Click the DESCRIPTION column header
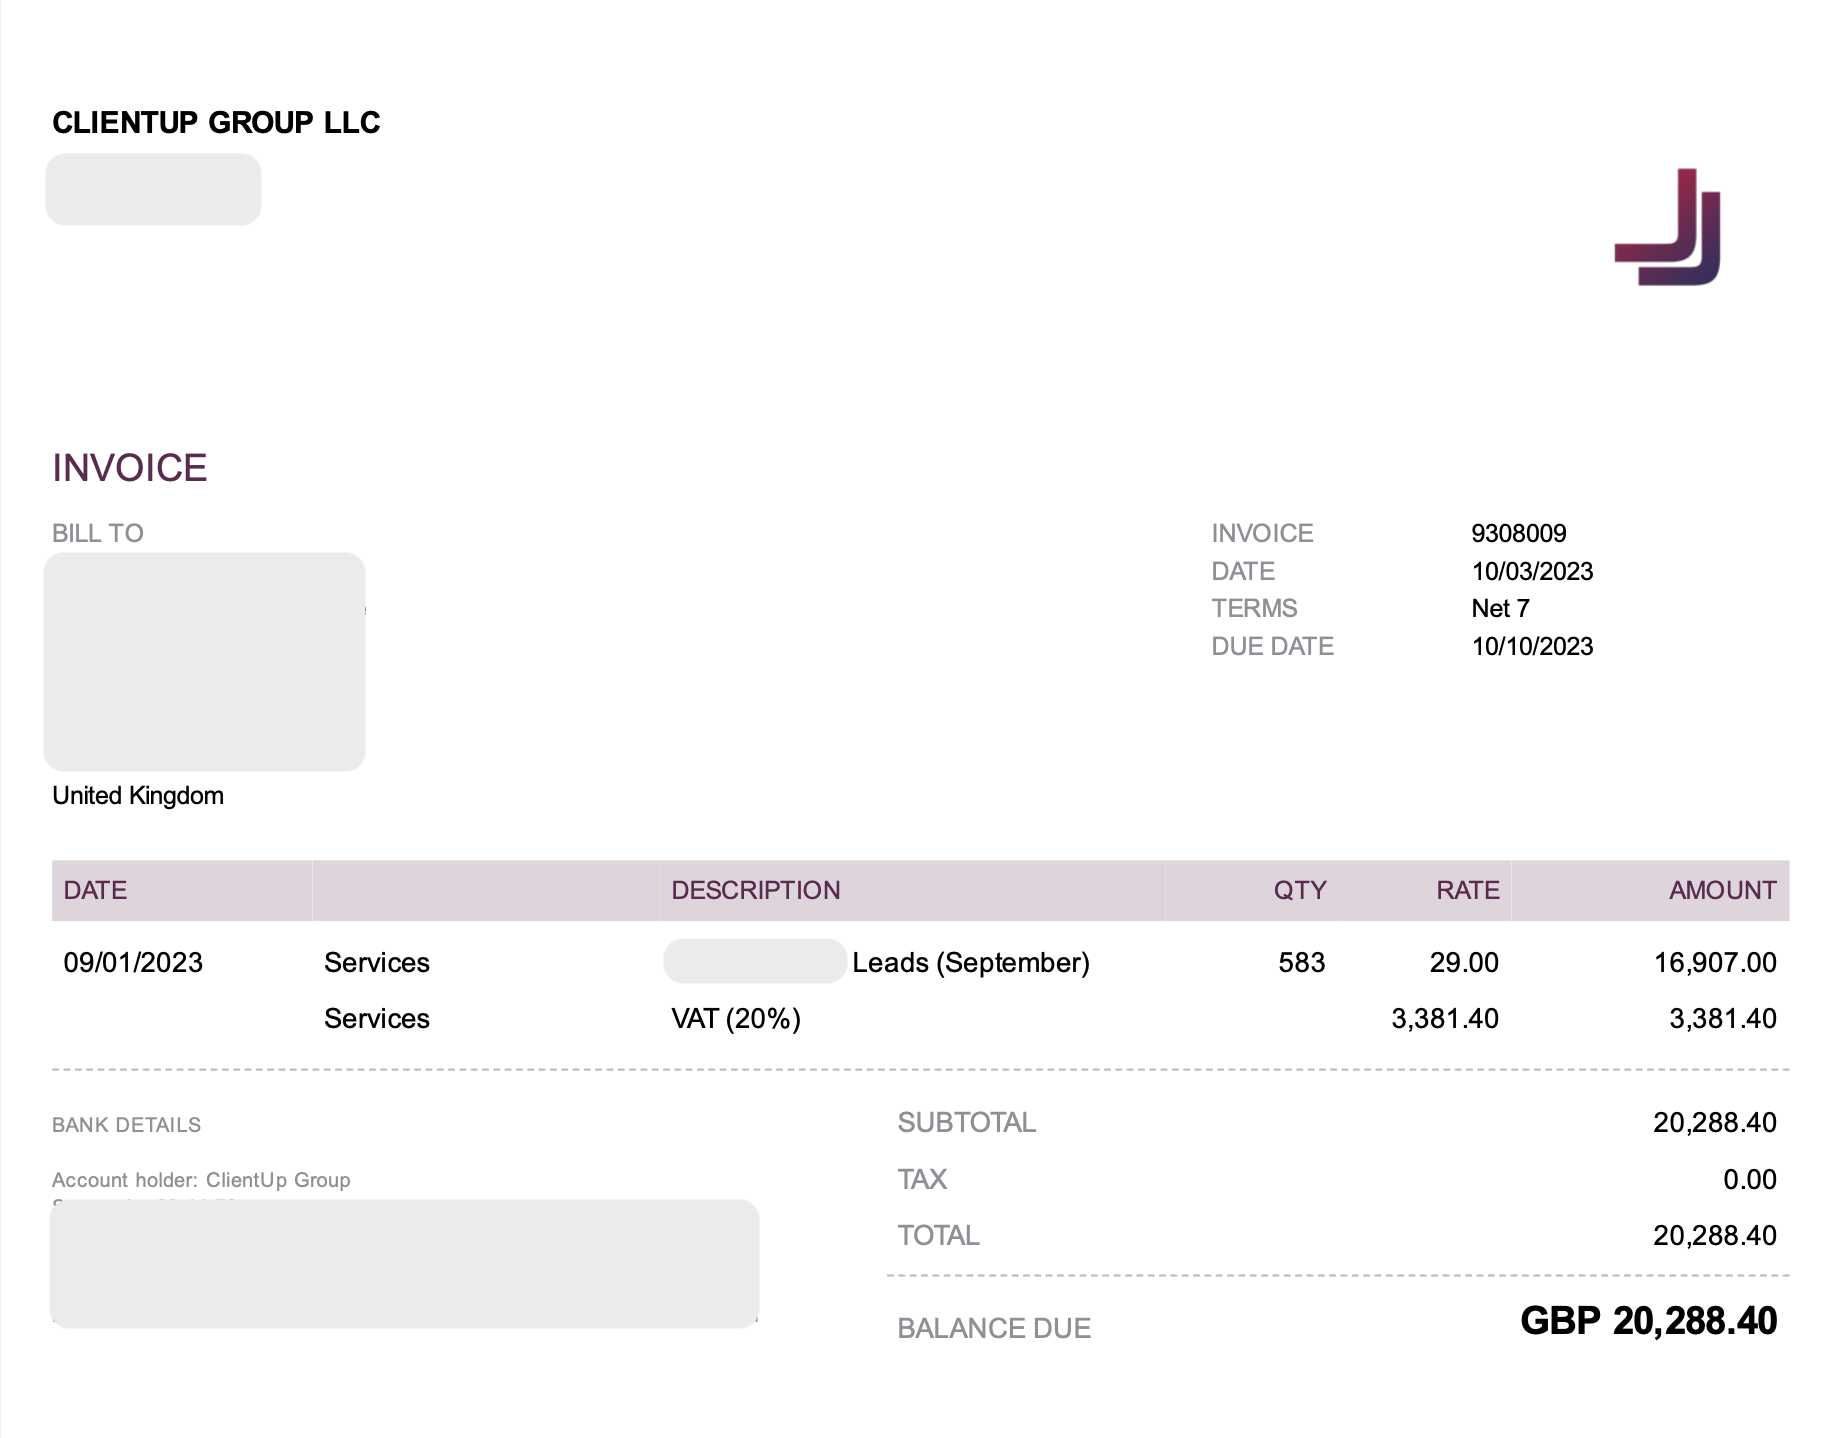The image size is (1840, 1438). pyautogui.click(x=755, y=890)
